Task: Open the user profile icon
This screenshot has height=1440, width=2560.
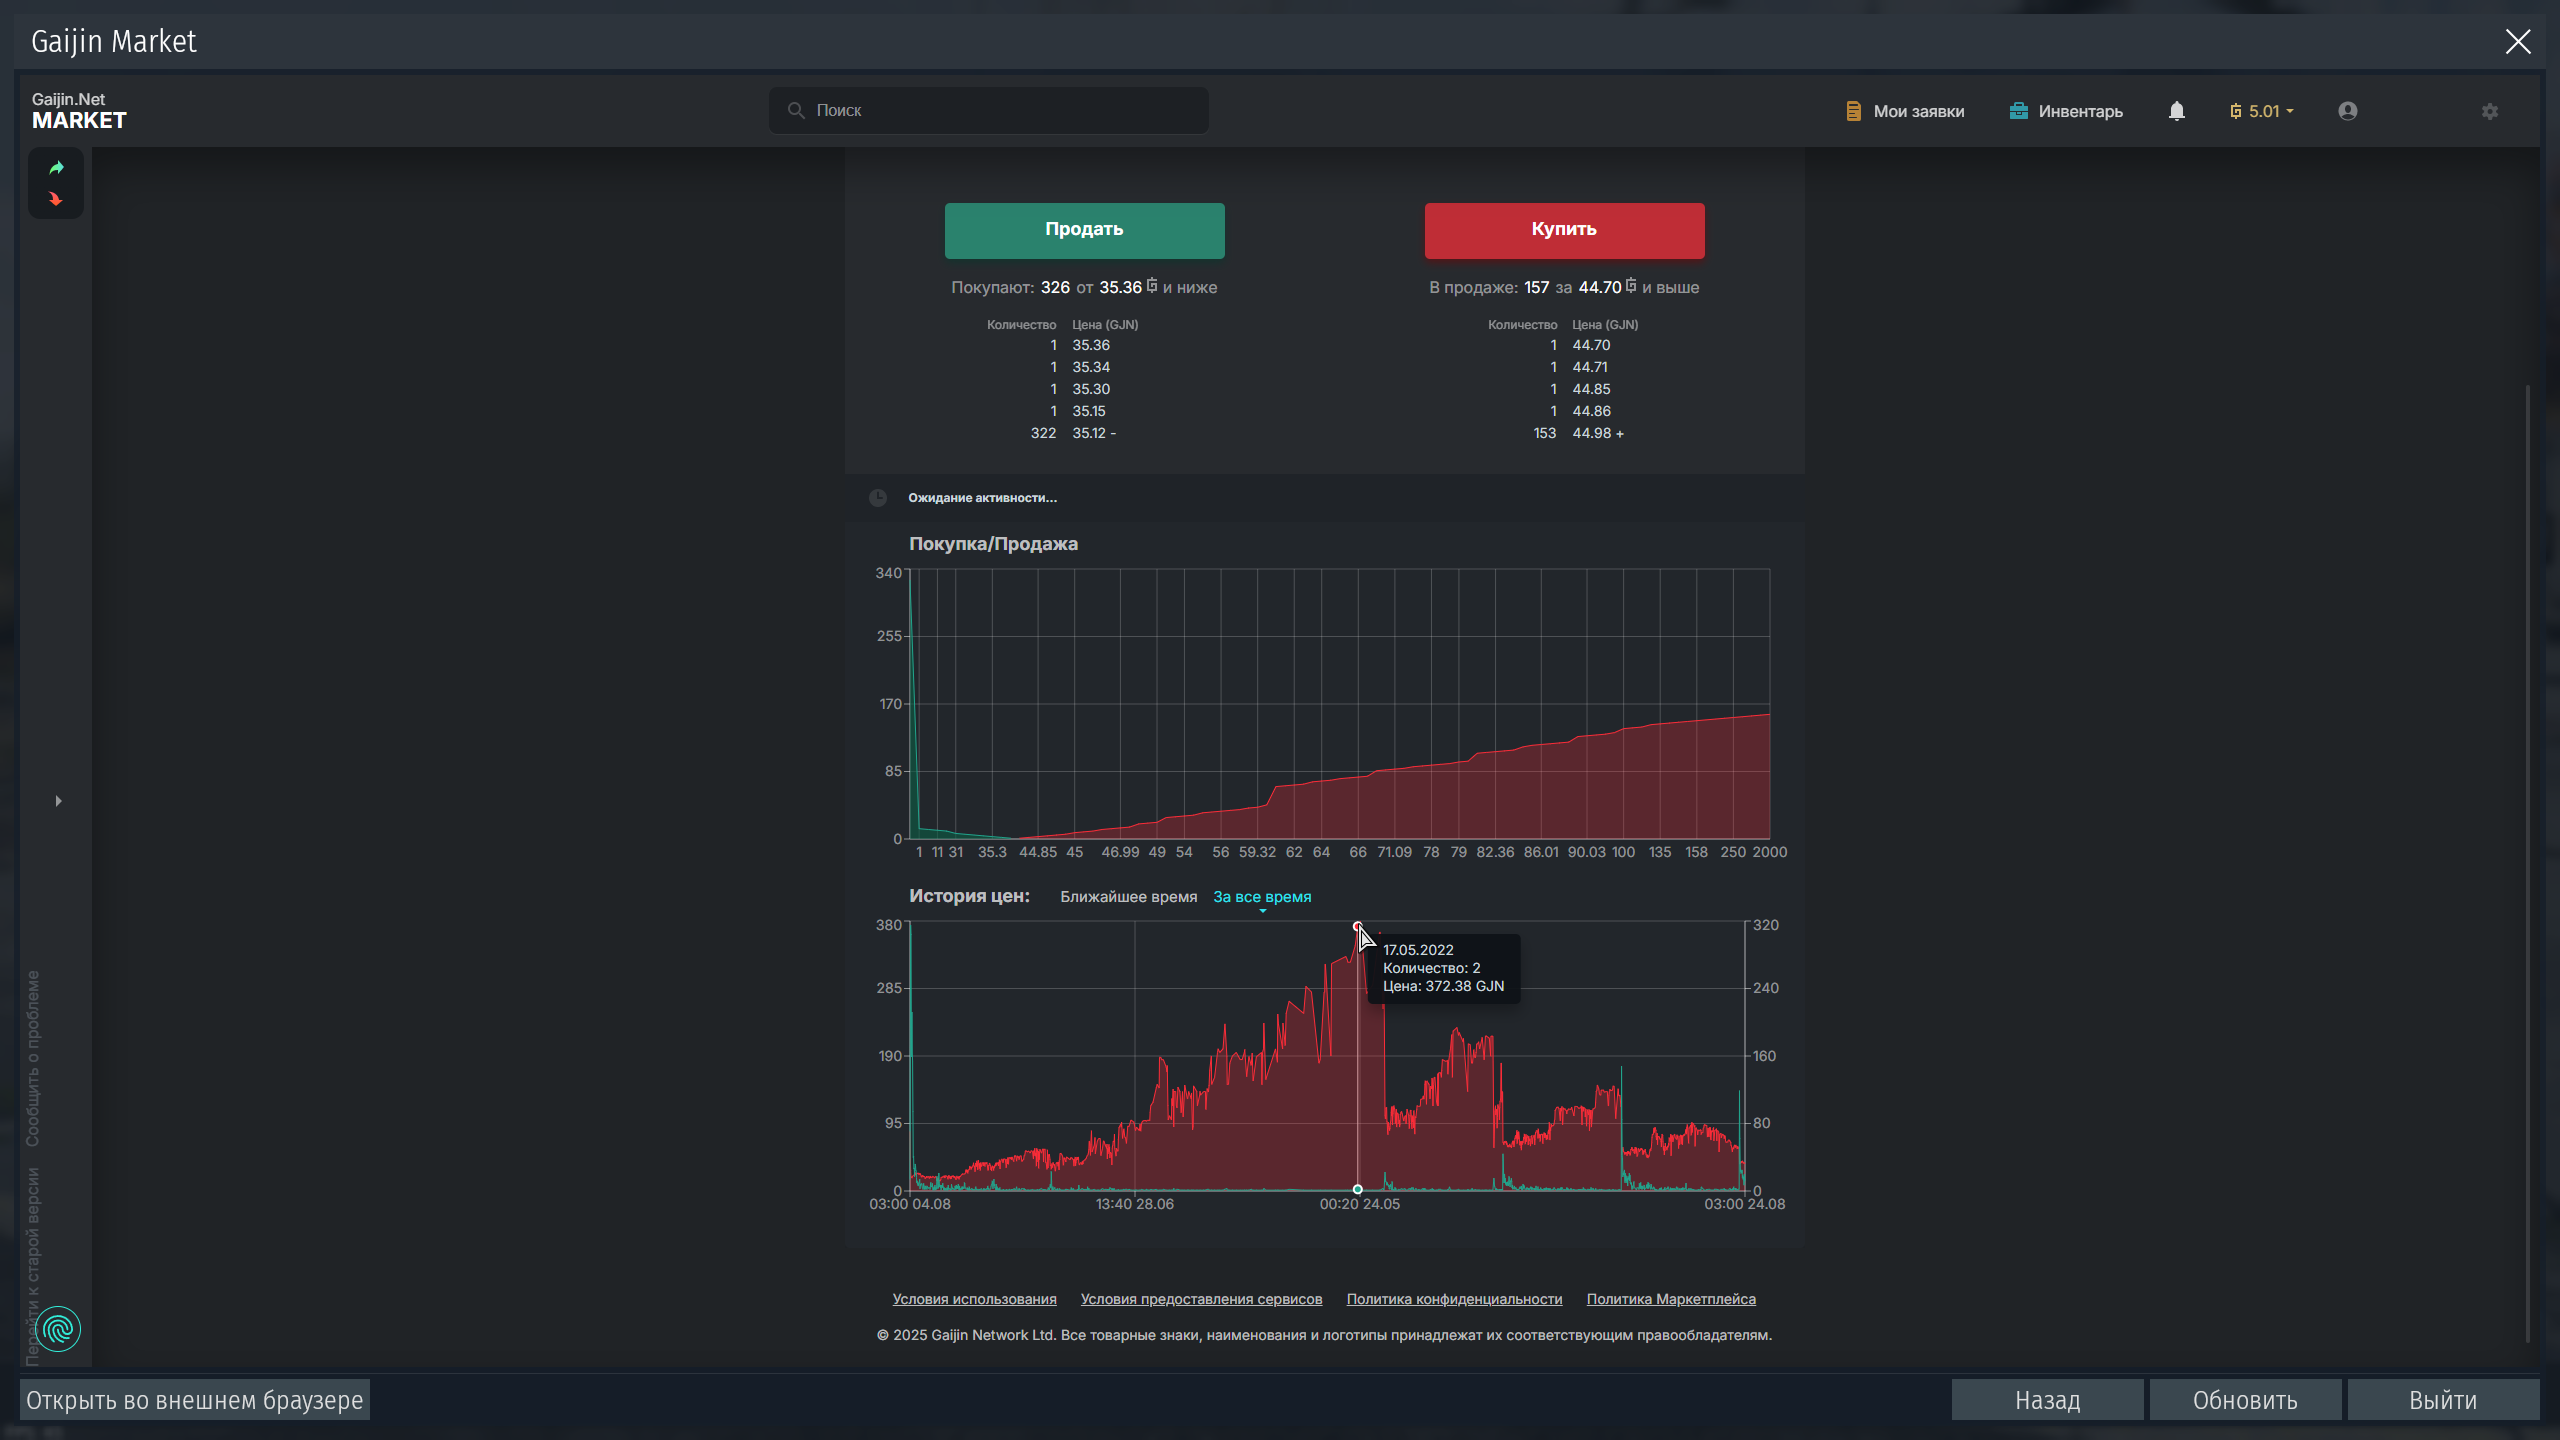Action: coord(2347,111)
